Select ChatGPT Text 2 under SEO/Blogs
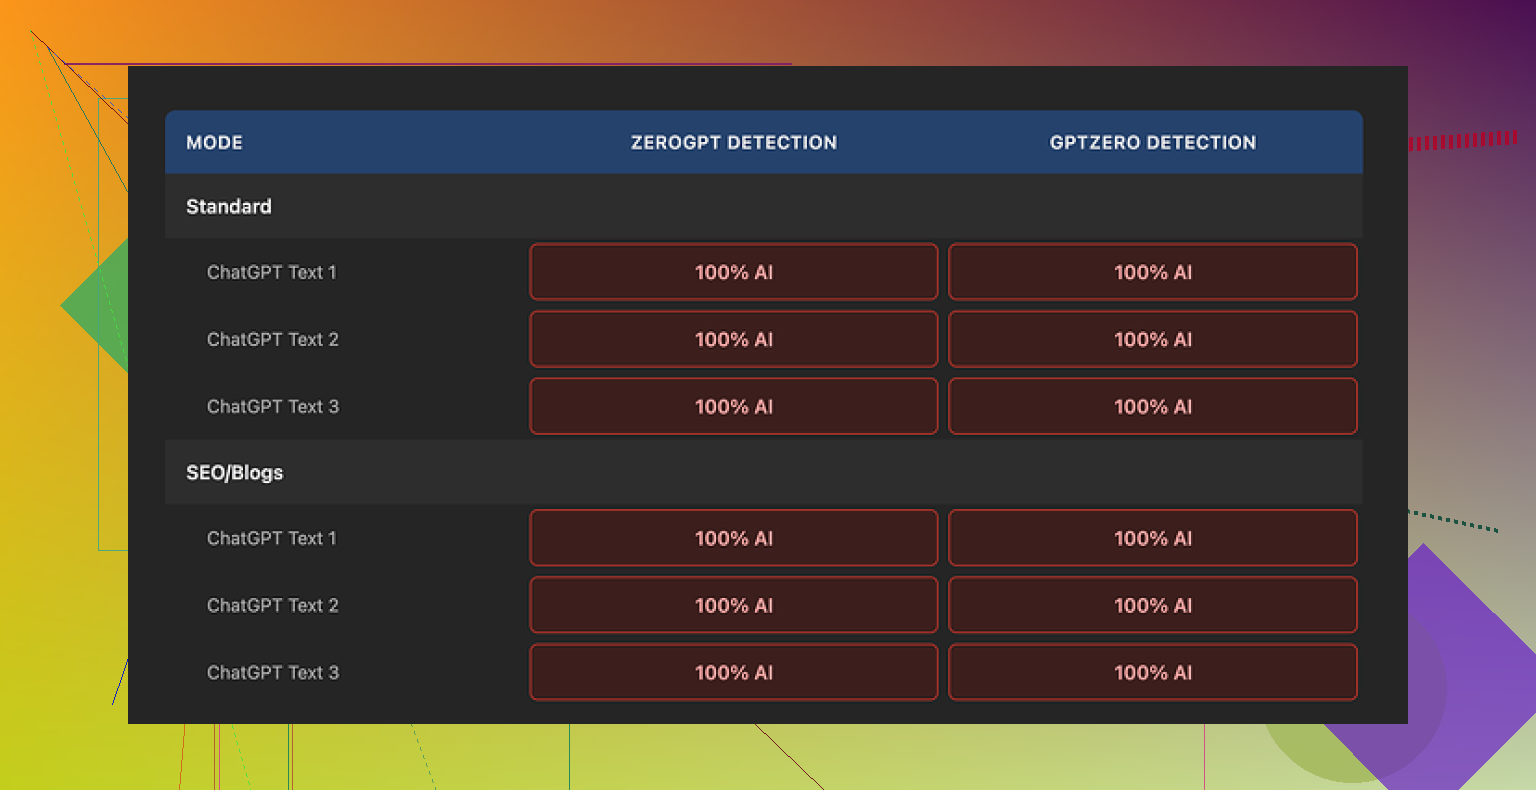The height and width of the screenshot is (790, 1536). pos(272,605)
